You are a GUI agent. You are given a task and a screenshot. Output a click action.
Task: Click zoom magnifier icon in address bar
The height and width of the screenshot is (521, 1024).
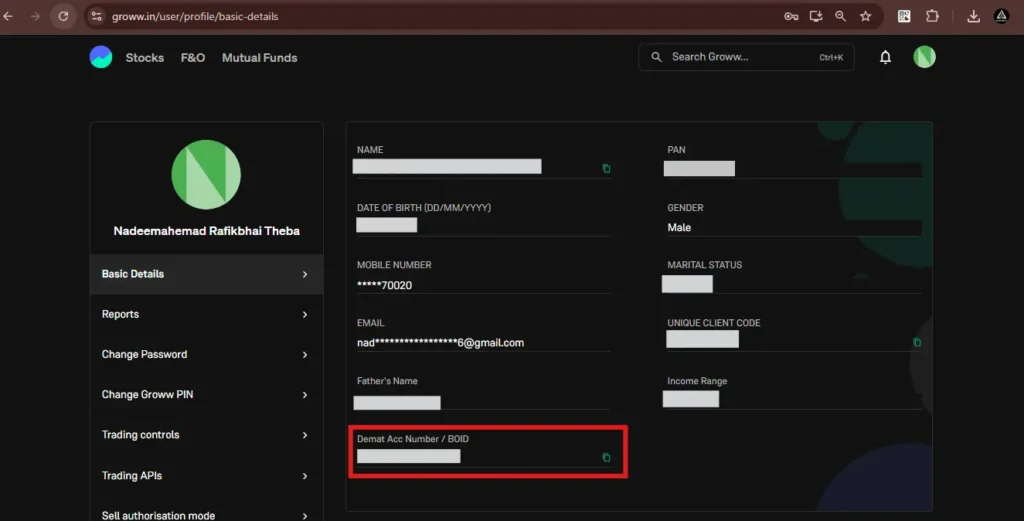coord(840,16)
